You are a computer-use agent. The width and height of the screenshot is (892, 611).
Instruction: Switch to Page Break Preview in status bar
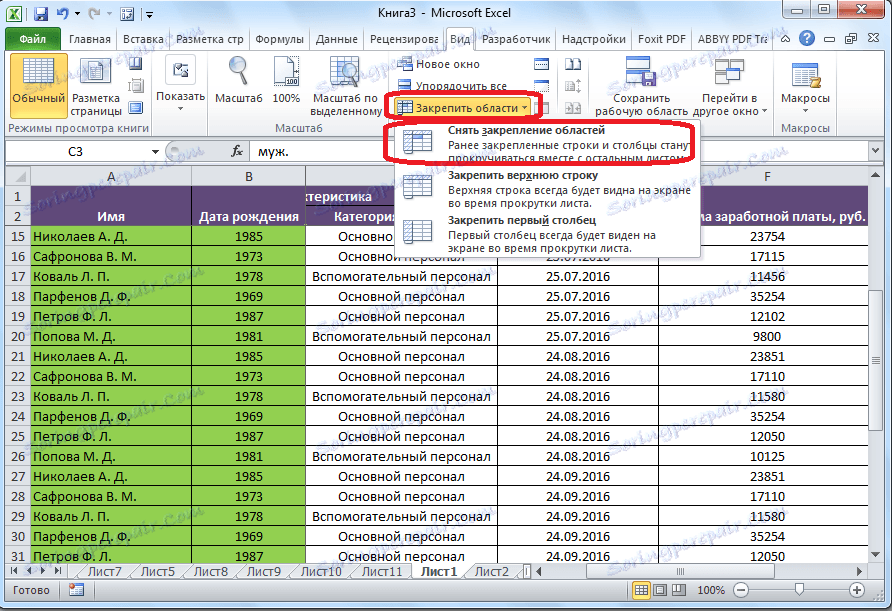[681, 591]
